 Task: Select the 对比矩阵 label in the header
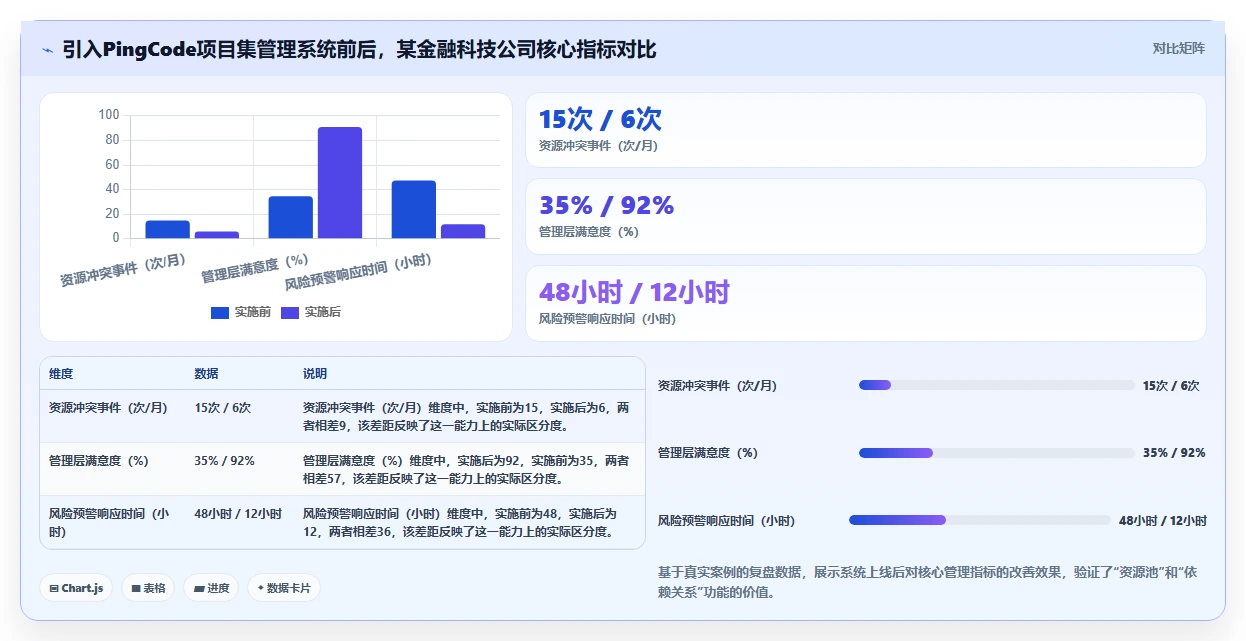(x=1179, y=48)
